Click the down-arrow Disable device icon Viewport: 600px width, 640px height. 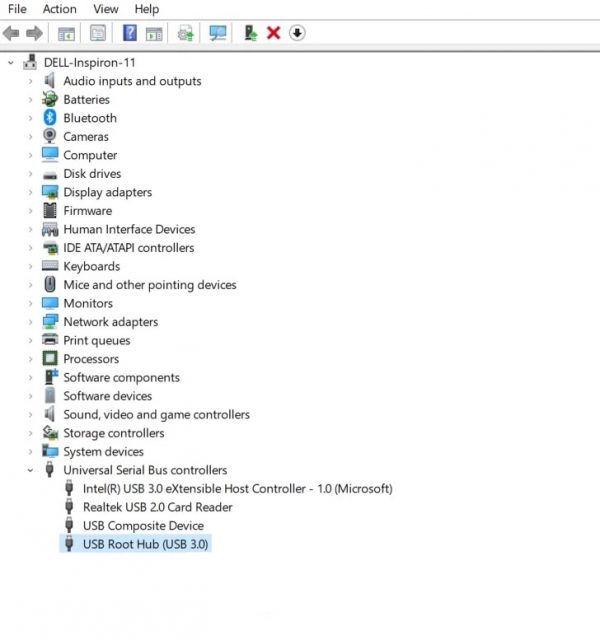coord(297,33)
